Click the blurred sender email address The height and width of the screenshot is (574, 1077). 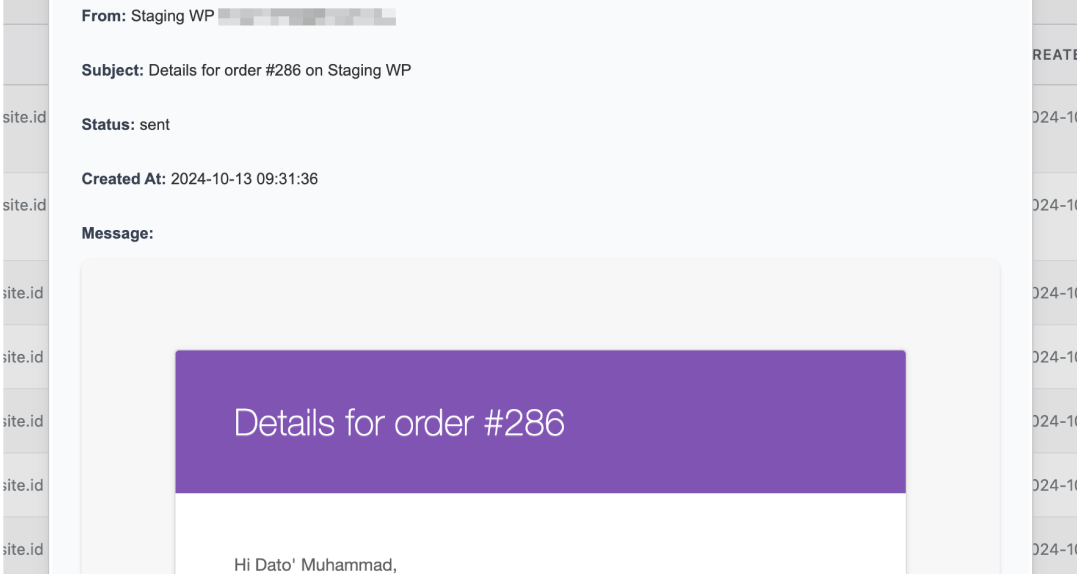(x=306, y=17)
